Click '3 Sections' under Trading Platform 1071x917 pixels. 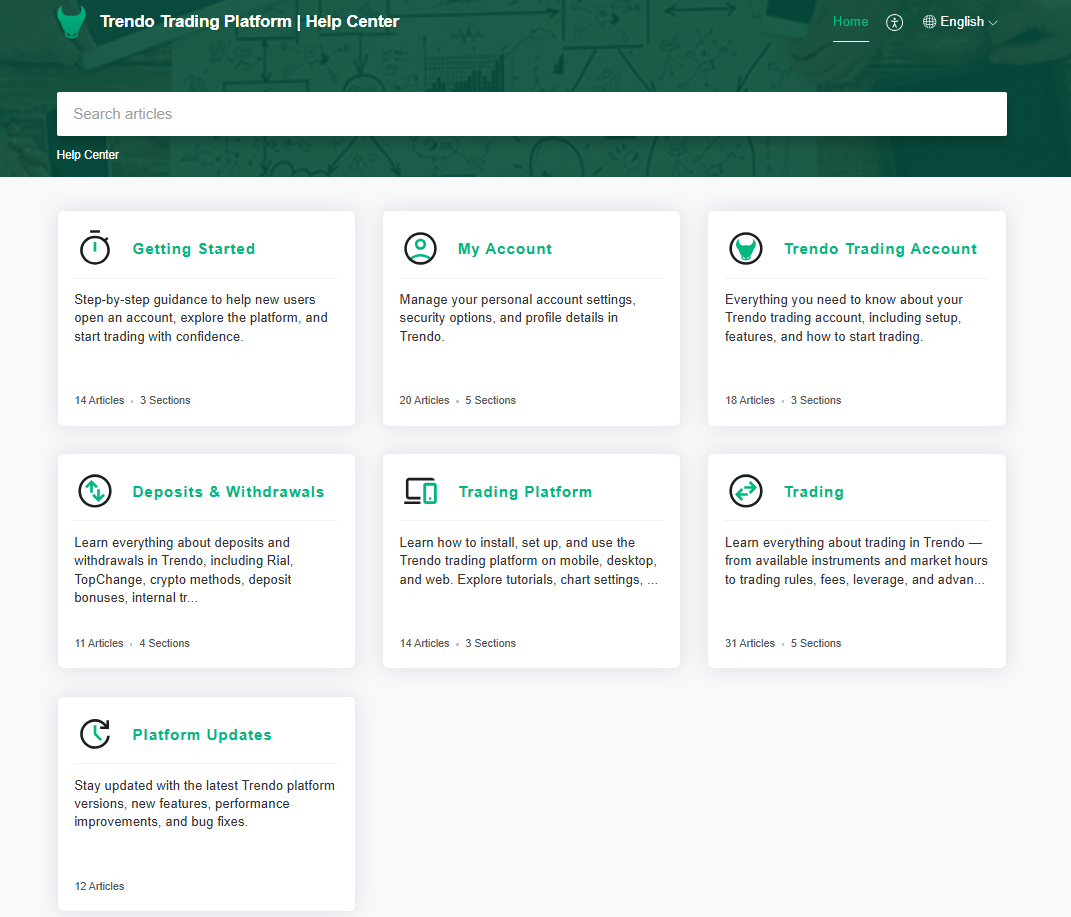490,643
